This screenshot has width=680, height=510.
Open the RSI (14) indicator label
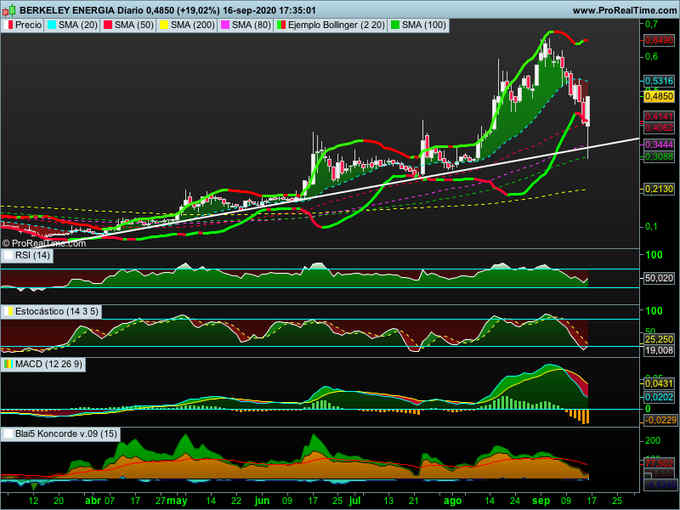click(33, 255)
